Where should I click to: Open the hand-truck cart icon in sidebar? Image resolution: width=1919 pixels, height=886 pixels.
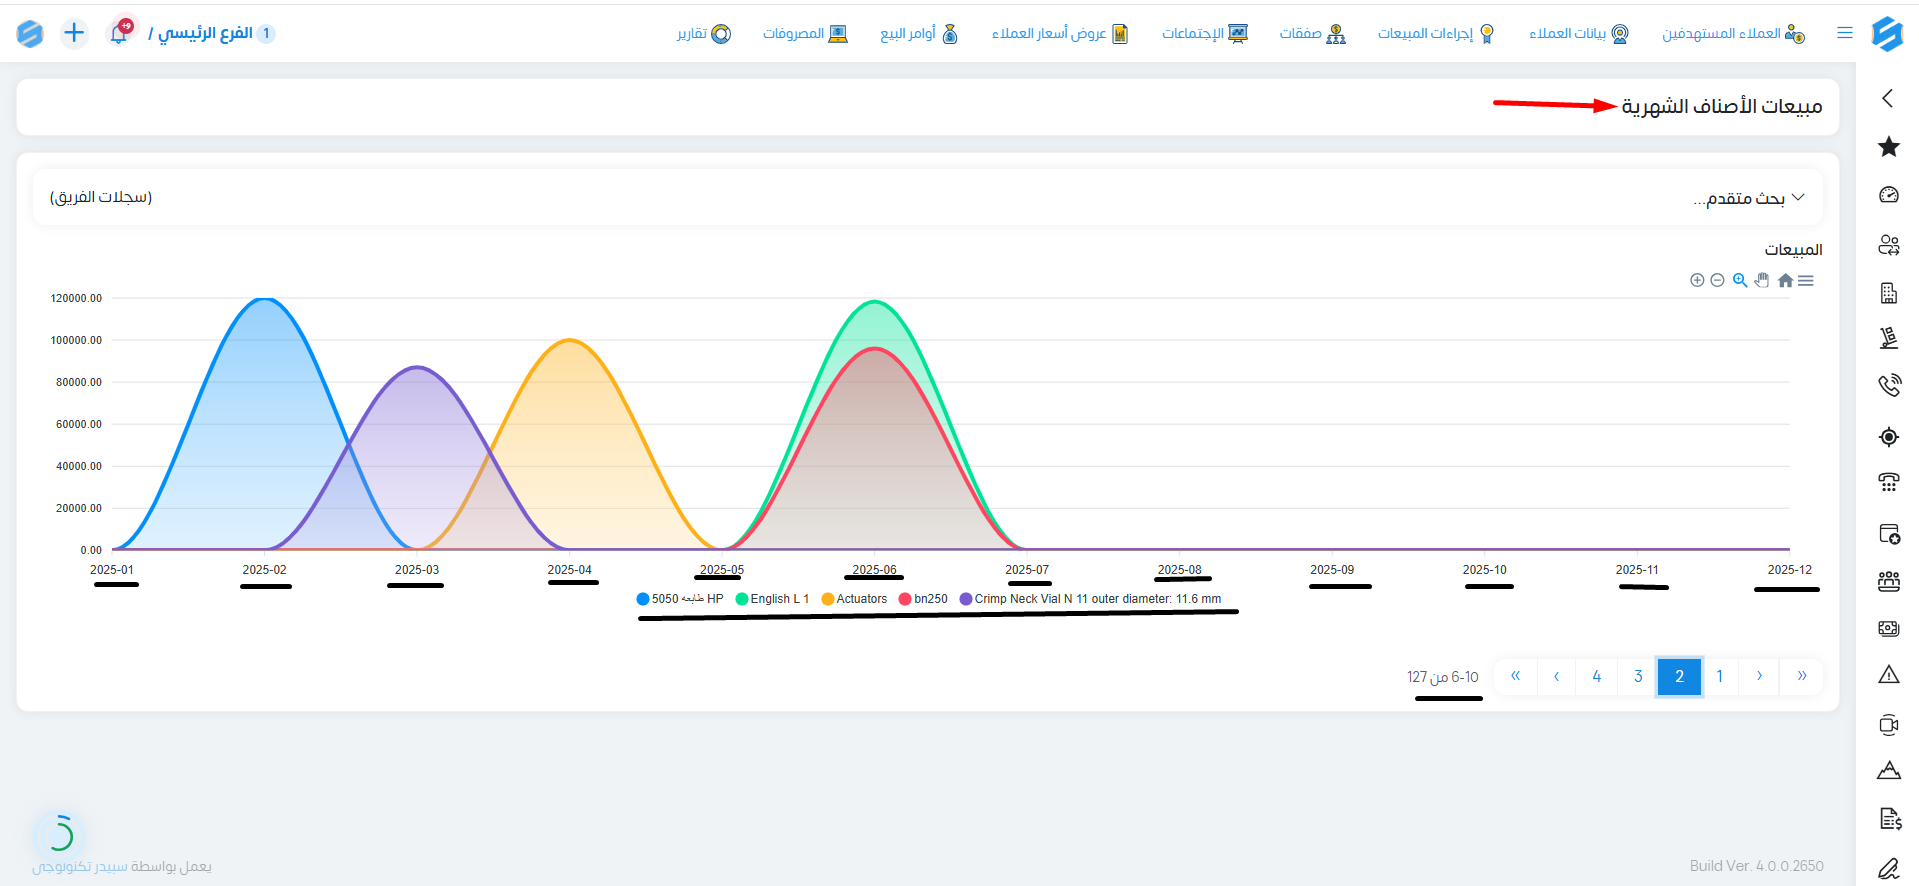coord(1888,338)
